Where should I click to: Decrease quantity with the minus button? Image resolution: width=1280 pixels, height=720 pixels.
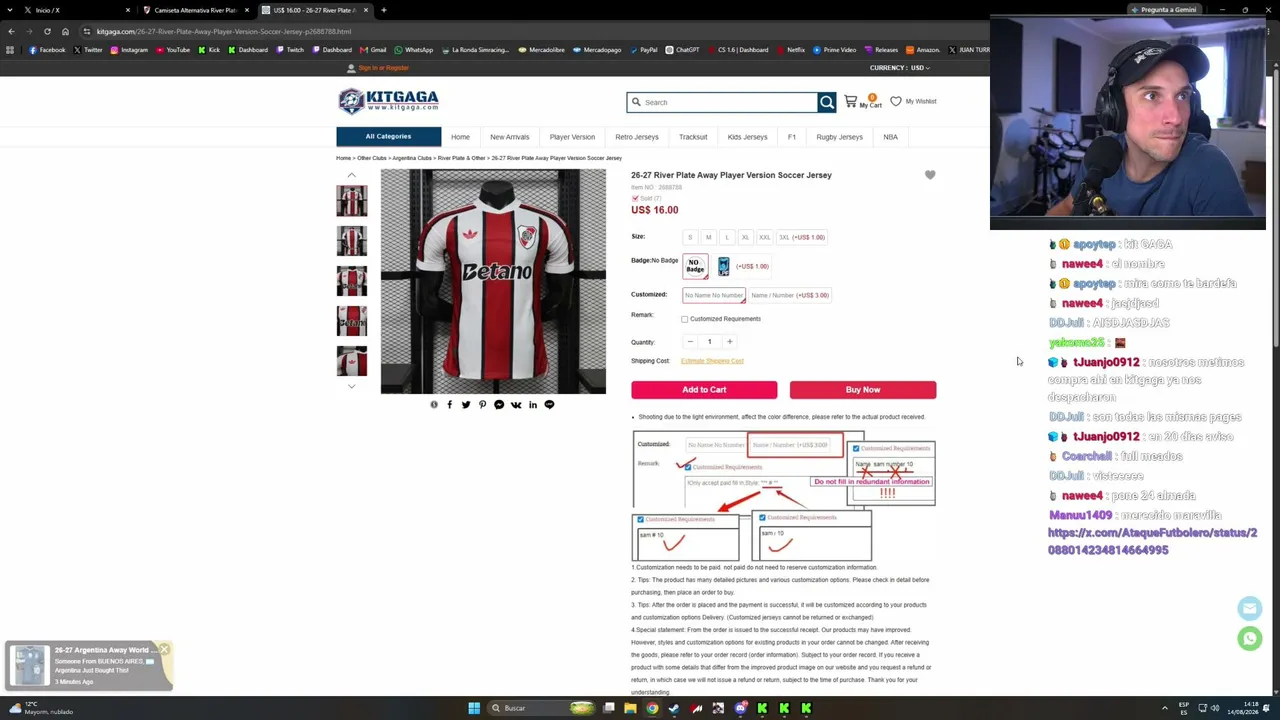point(690,342)
